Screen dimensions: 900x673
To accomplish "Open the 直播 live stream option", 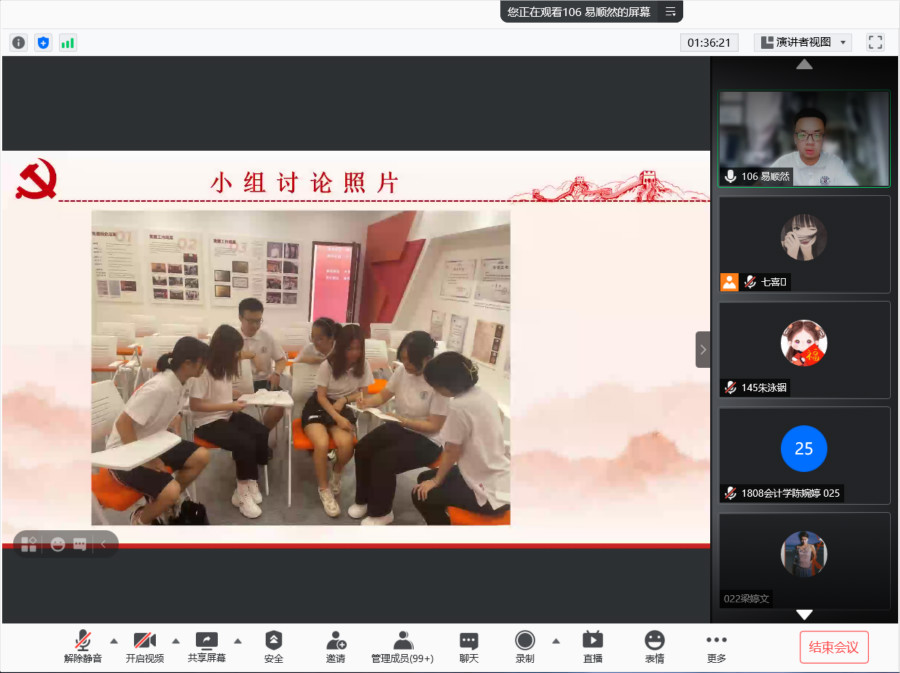I will tap(592, 645).
